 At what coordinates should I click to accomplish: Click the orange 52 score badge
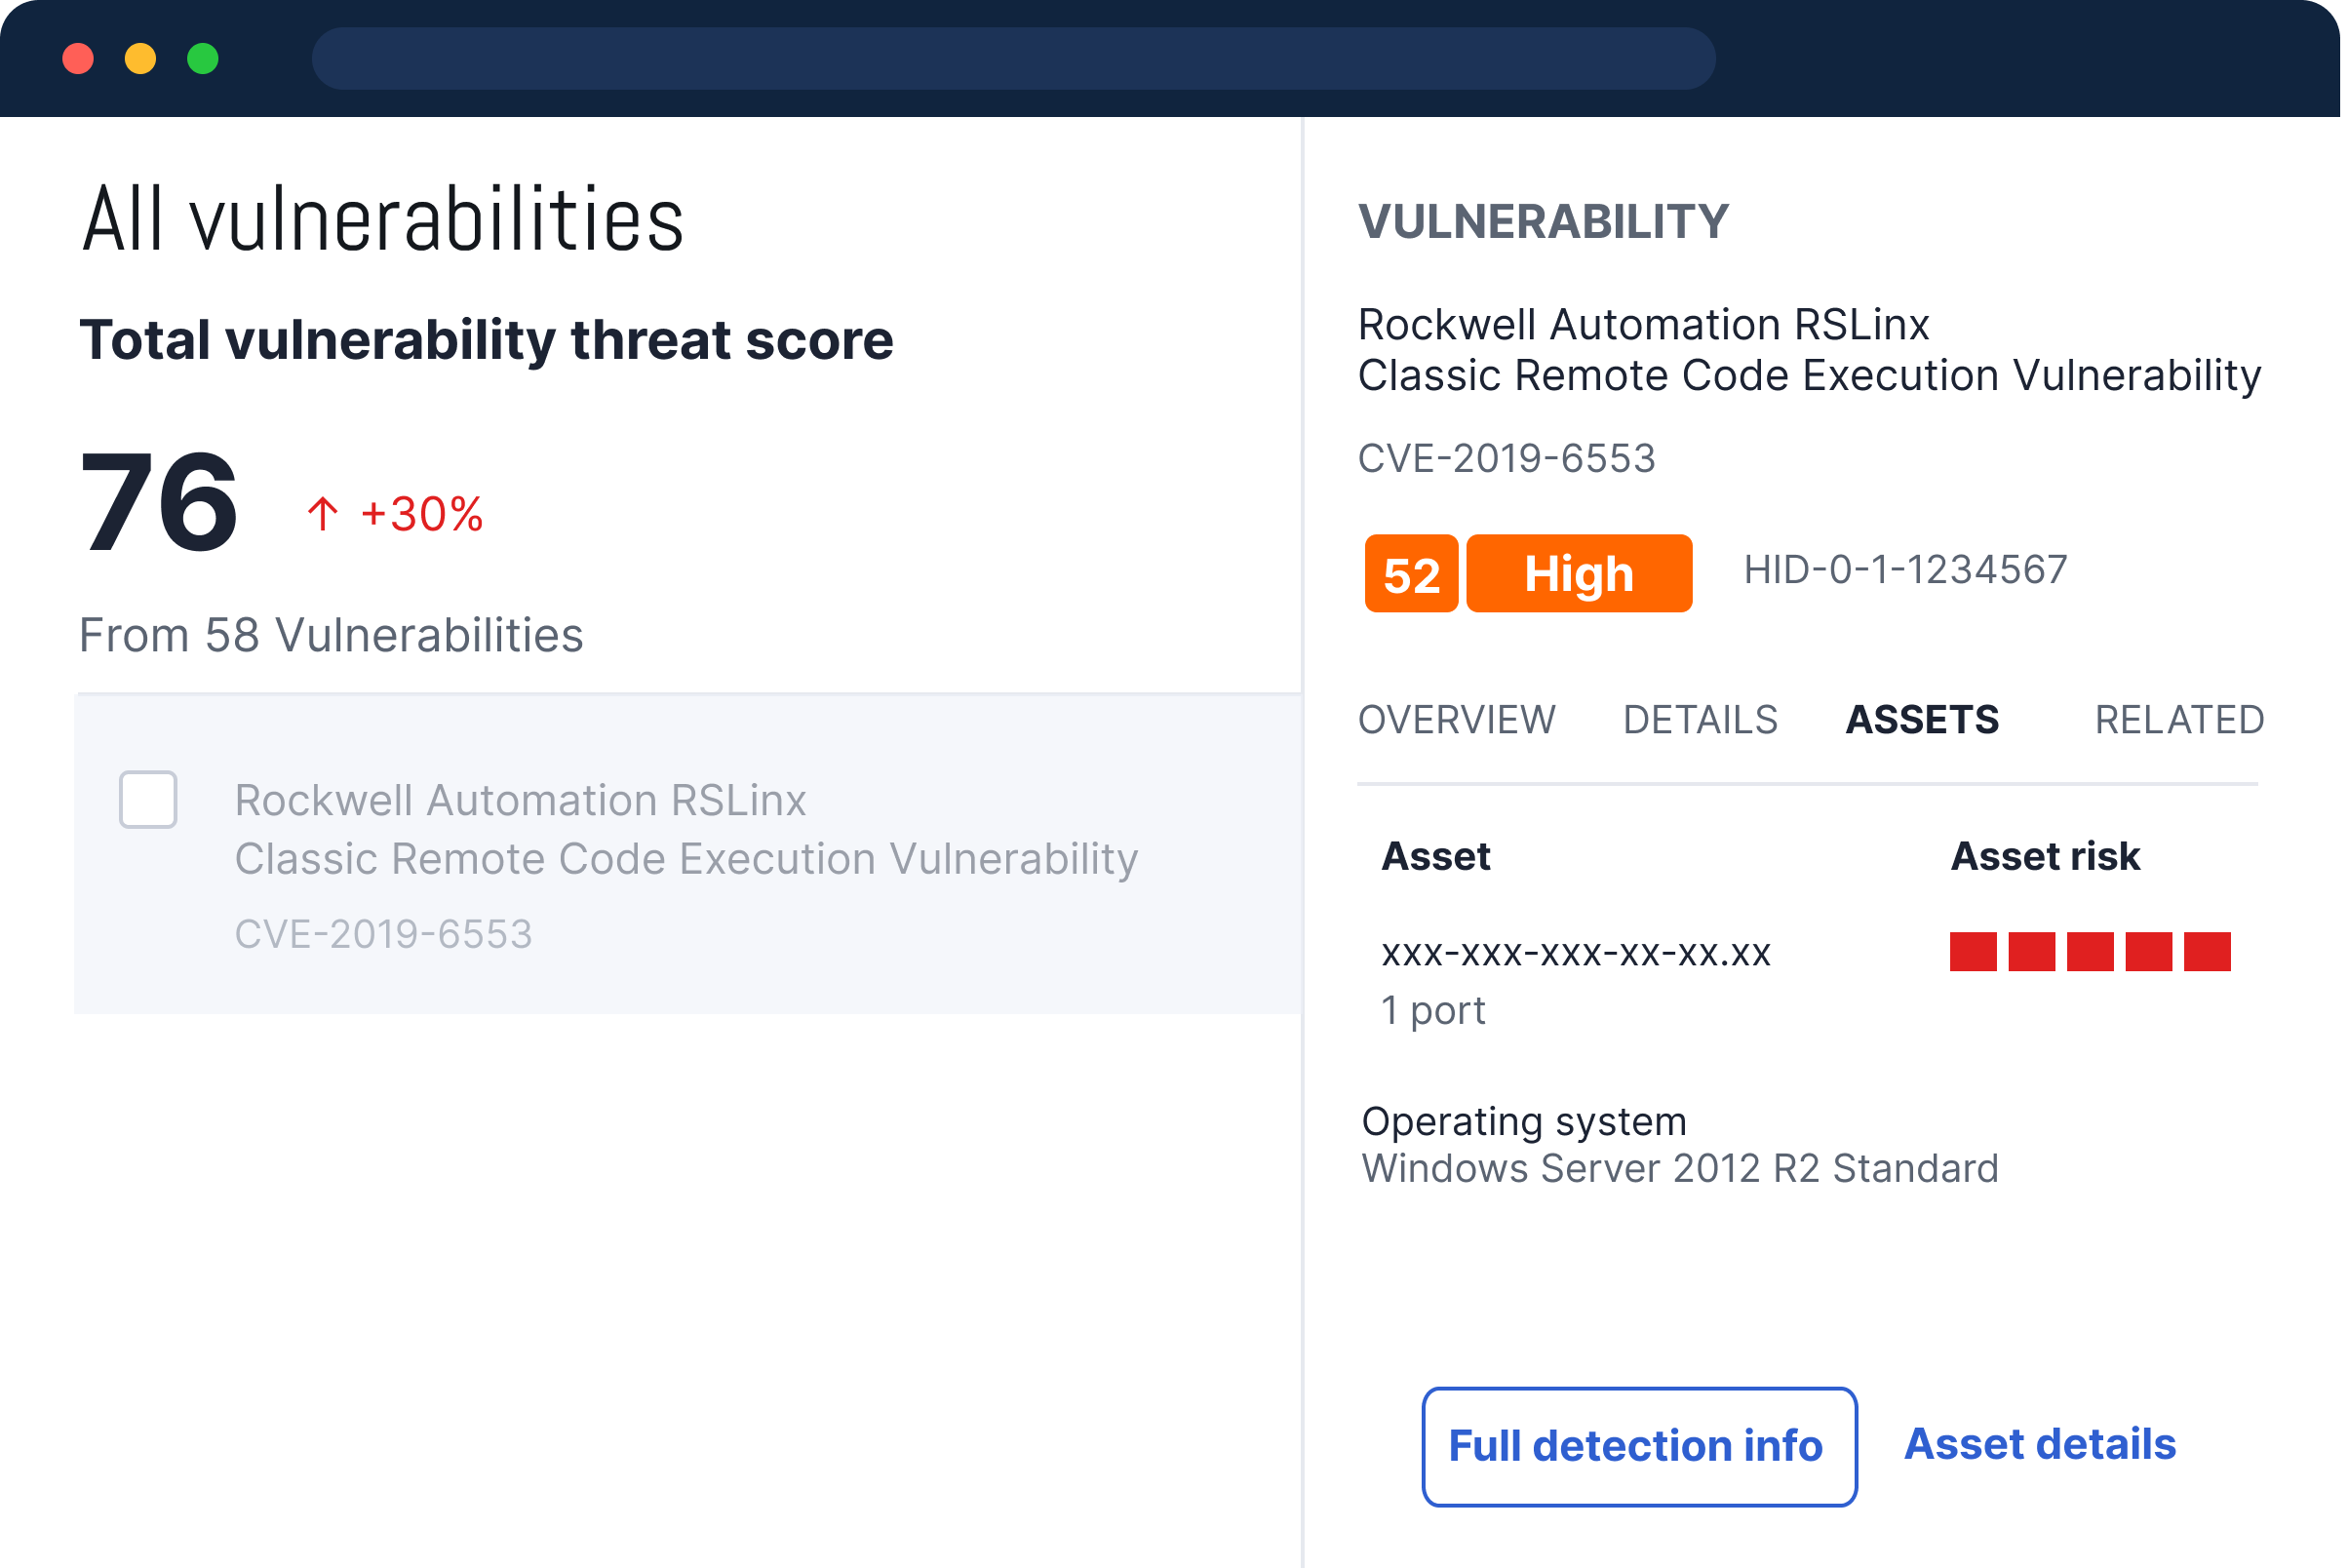[1411, 573]
